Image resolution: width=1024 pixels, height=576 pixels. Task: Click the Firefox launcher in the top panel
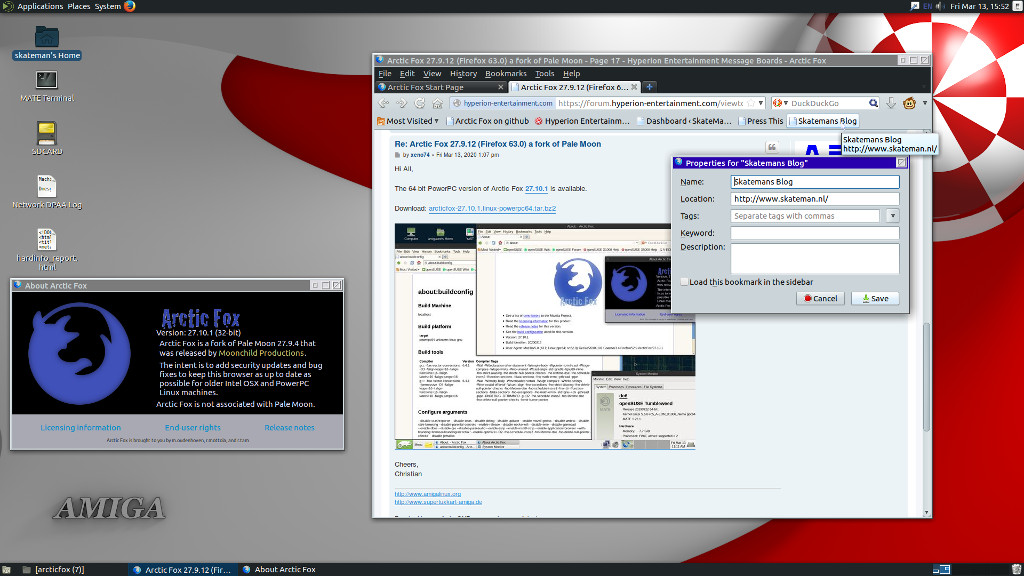pos(130,6)
